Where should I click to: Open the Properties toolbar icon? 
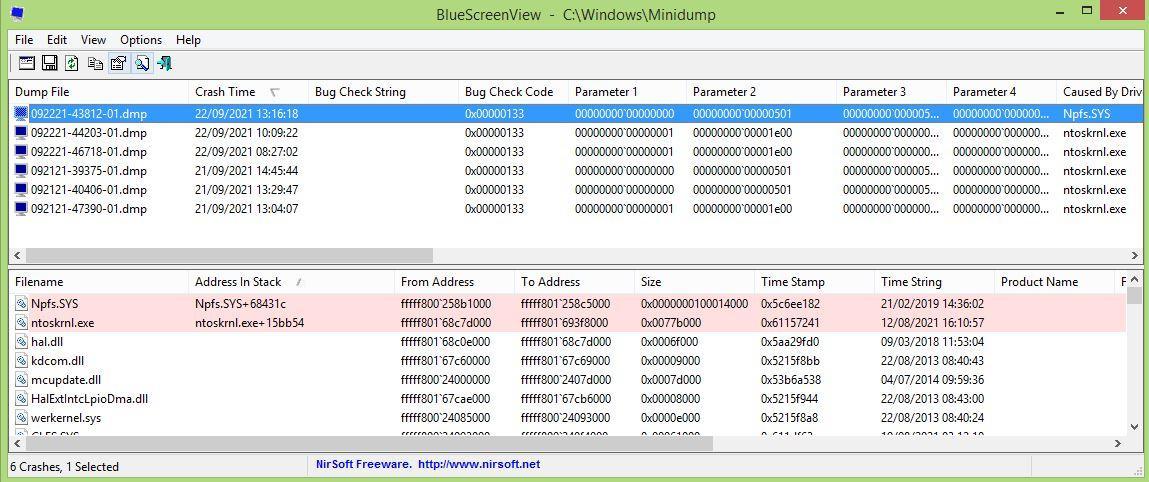(118, 63)
